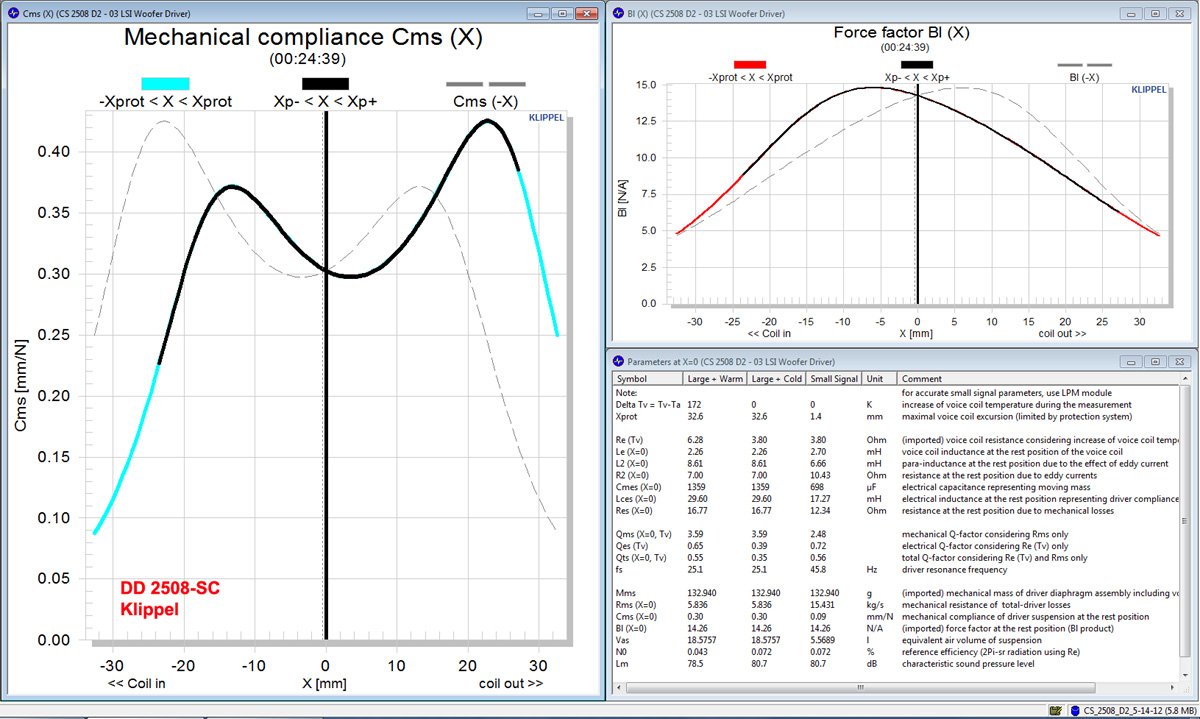The image size is (1200, 719).
Task: Click the red legend swatch in Bl chart
Action: (749, 64)
